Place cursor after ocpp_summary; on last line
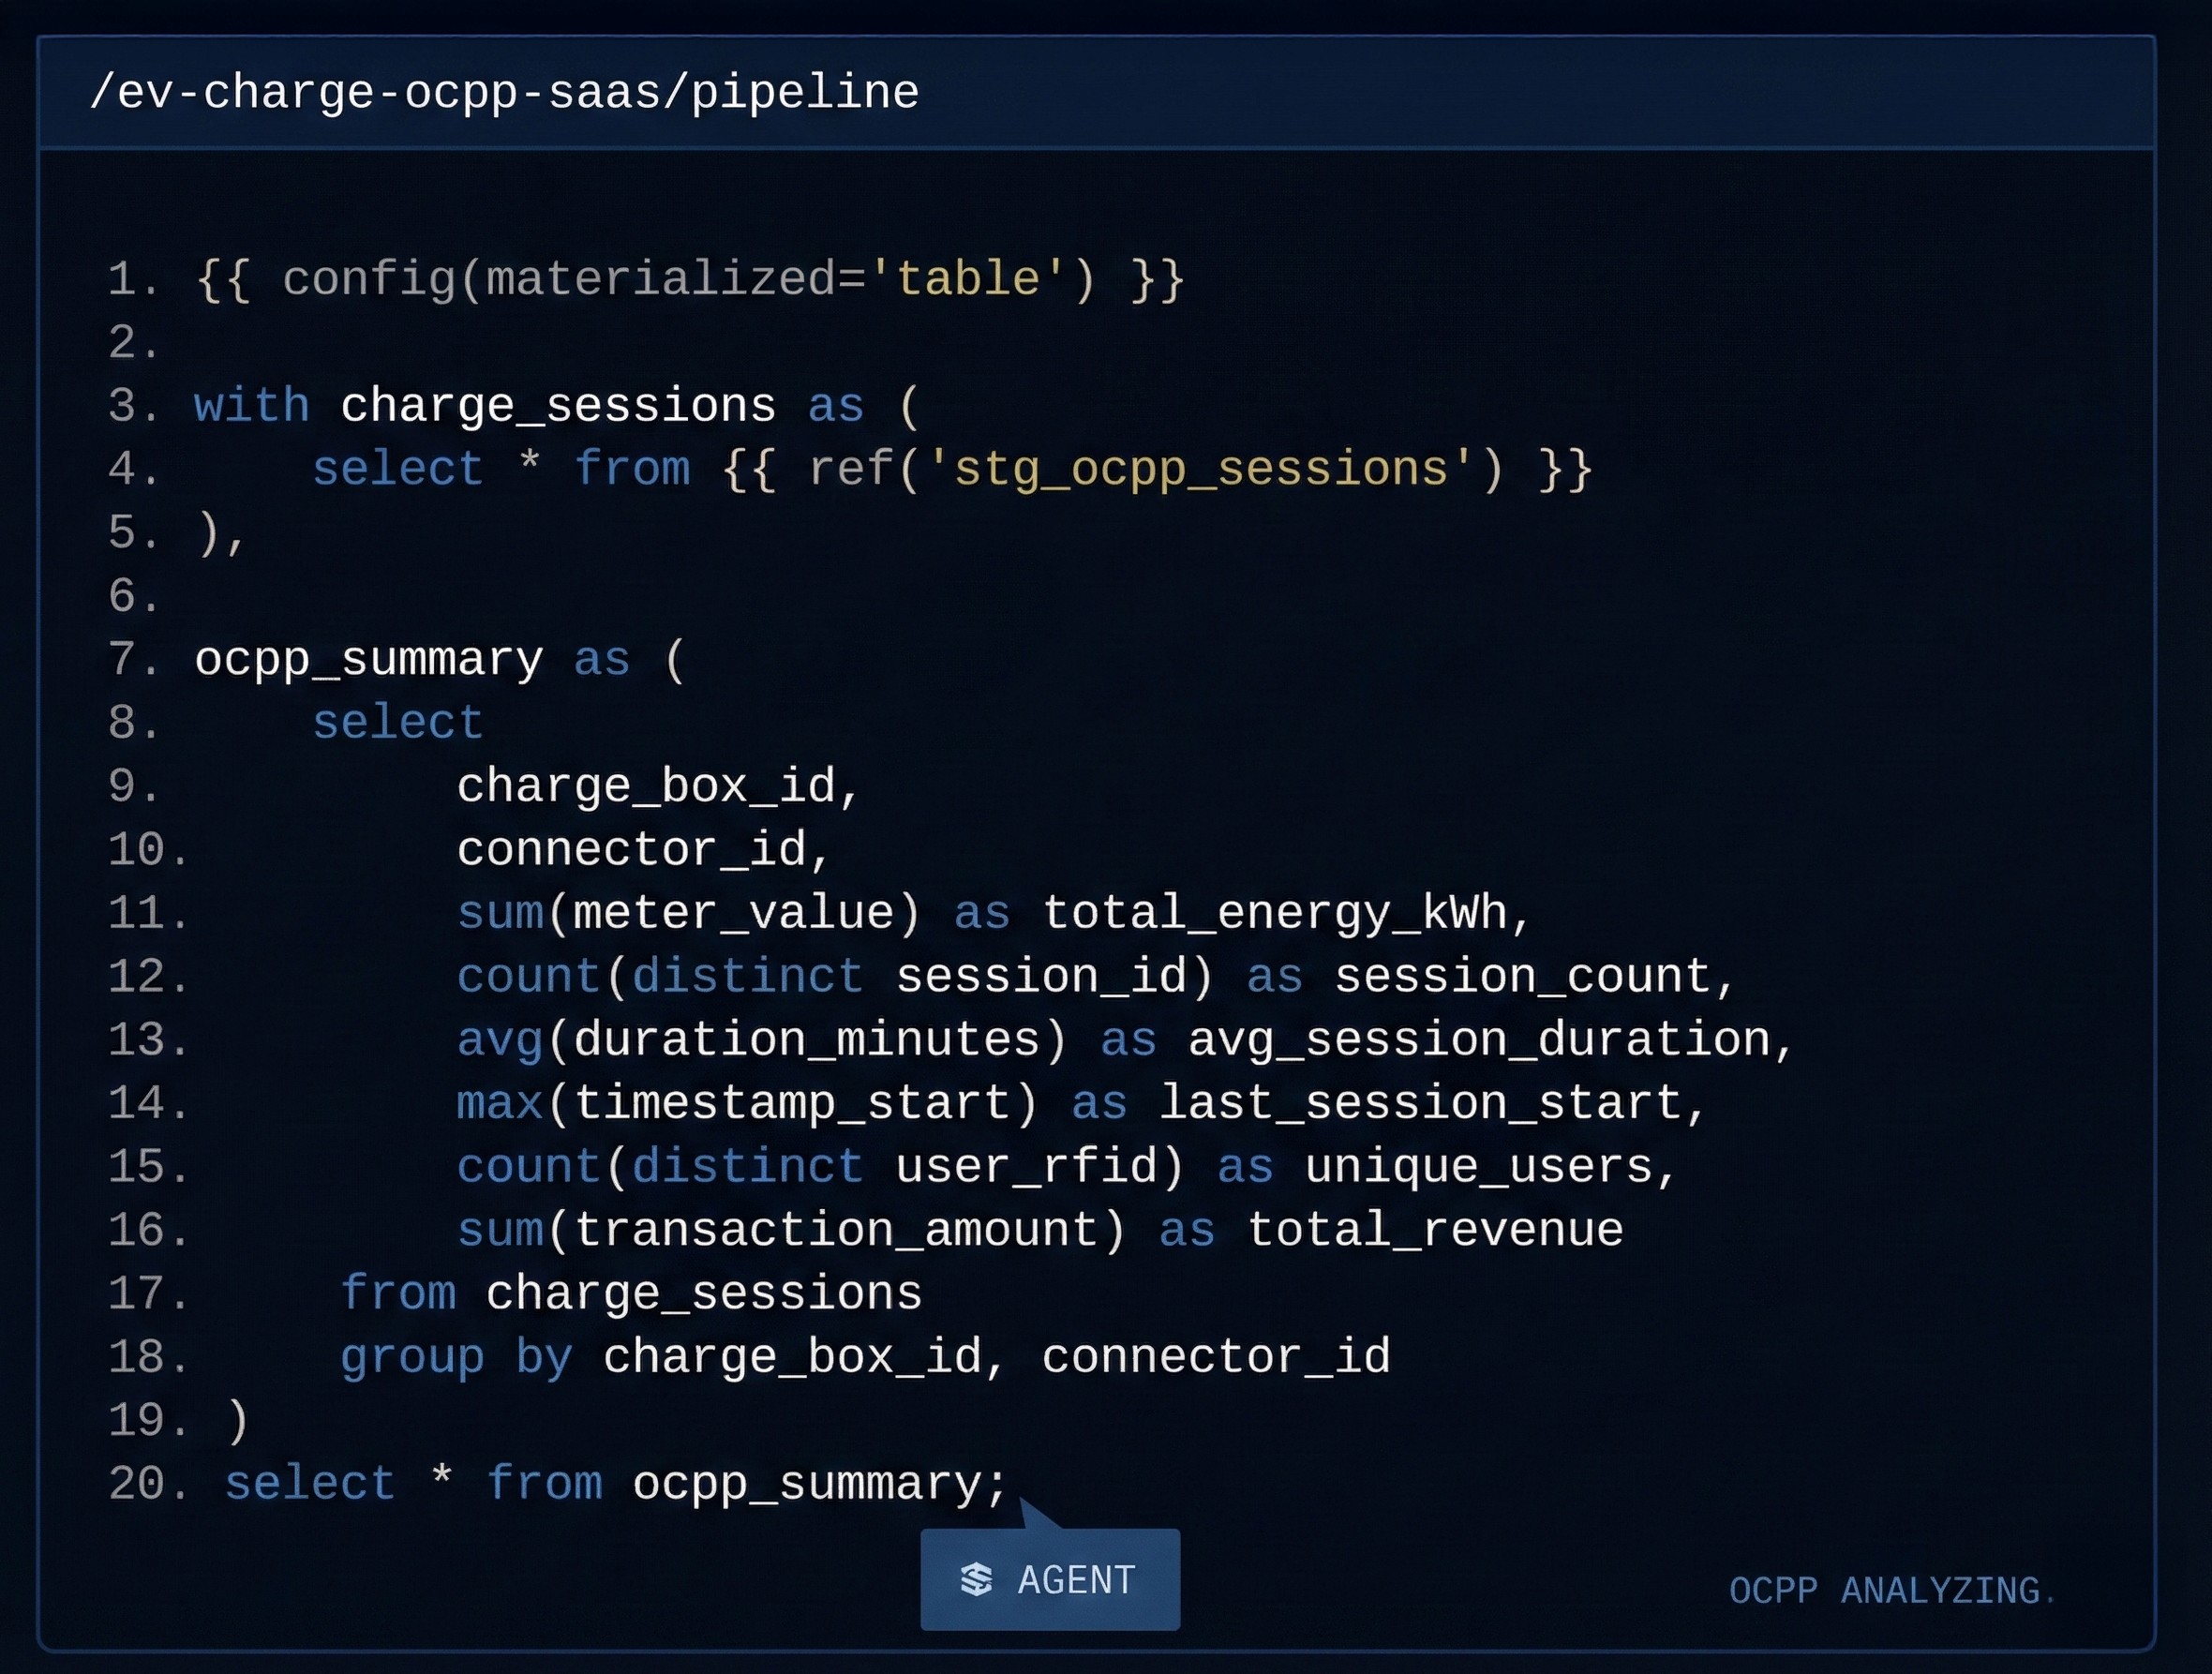 1009,1483
